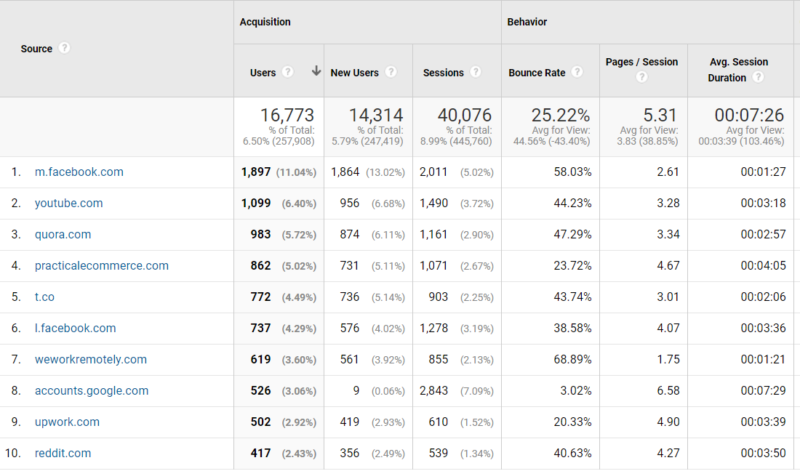Select the total Sessions value 40,076

[464, 115]
